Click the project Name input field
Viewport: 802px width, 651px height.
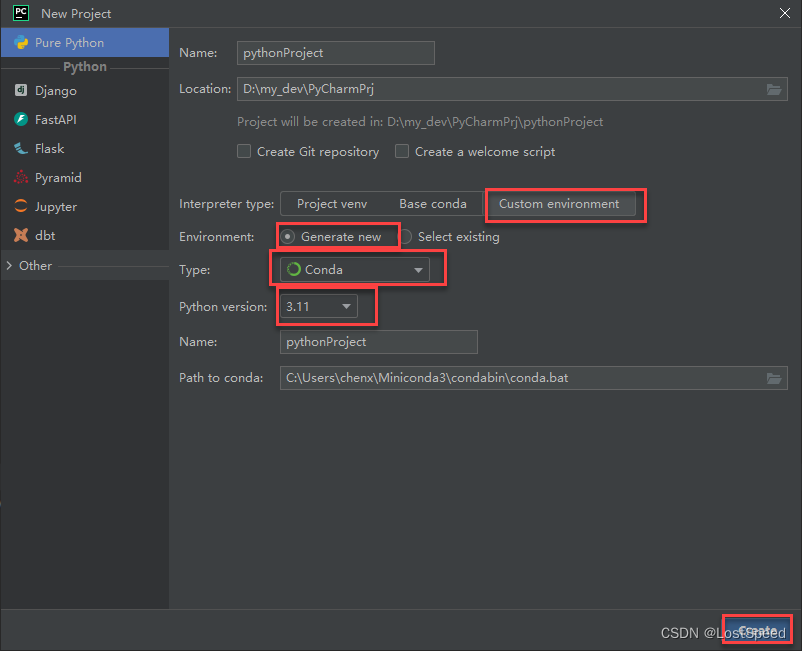pyautogui.click(x=335, y=52)
